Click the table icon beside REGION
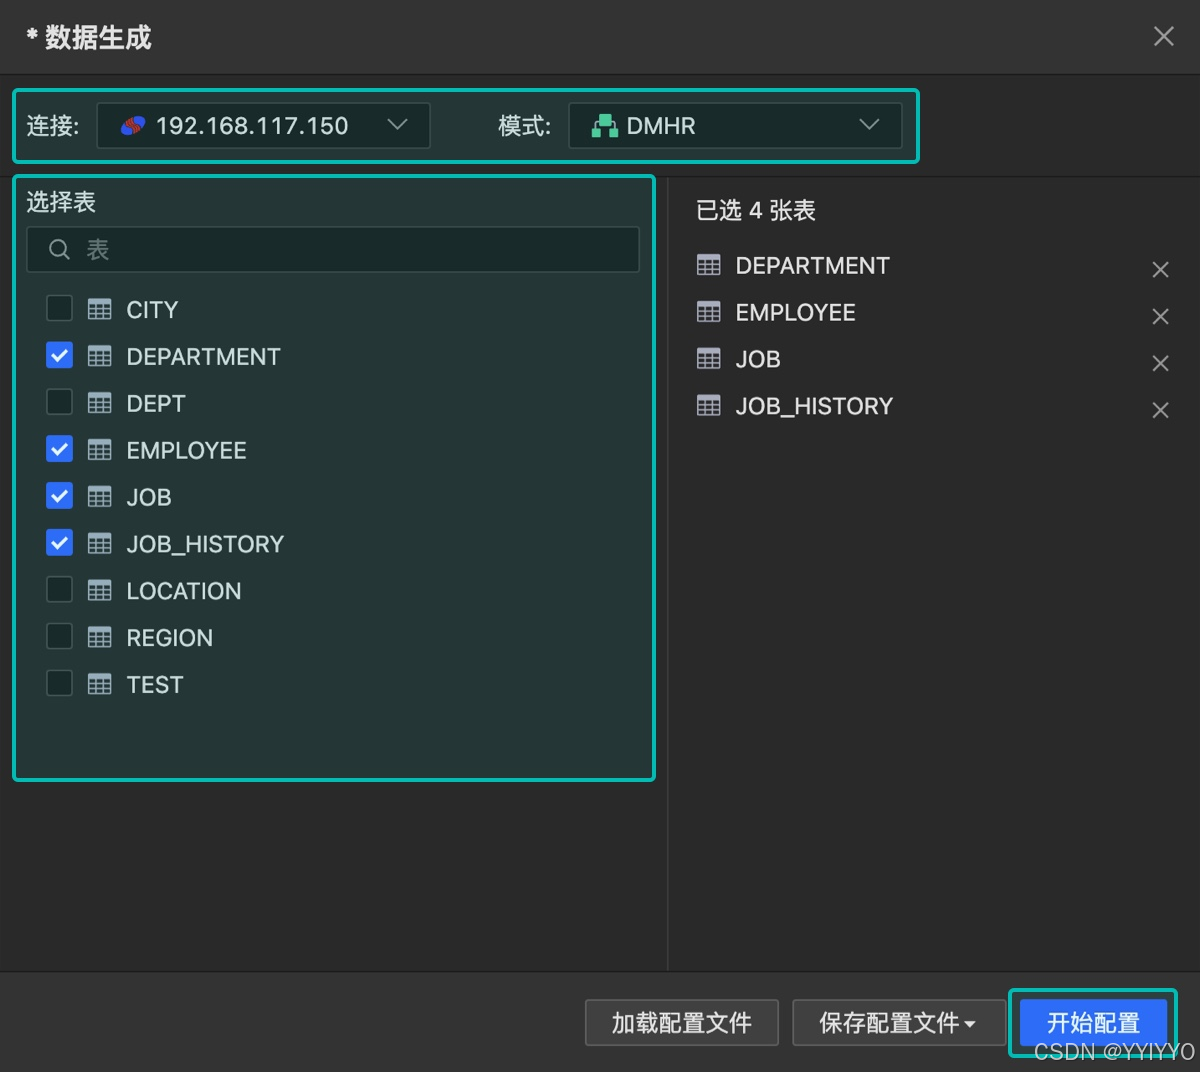 (100, 636)
